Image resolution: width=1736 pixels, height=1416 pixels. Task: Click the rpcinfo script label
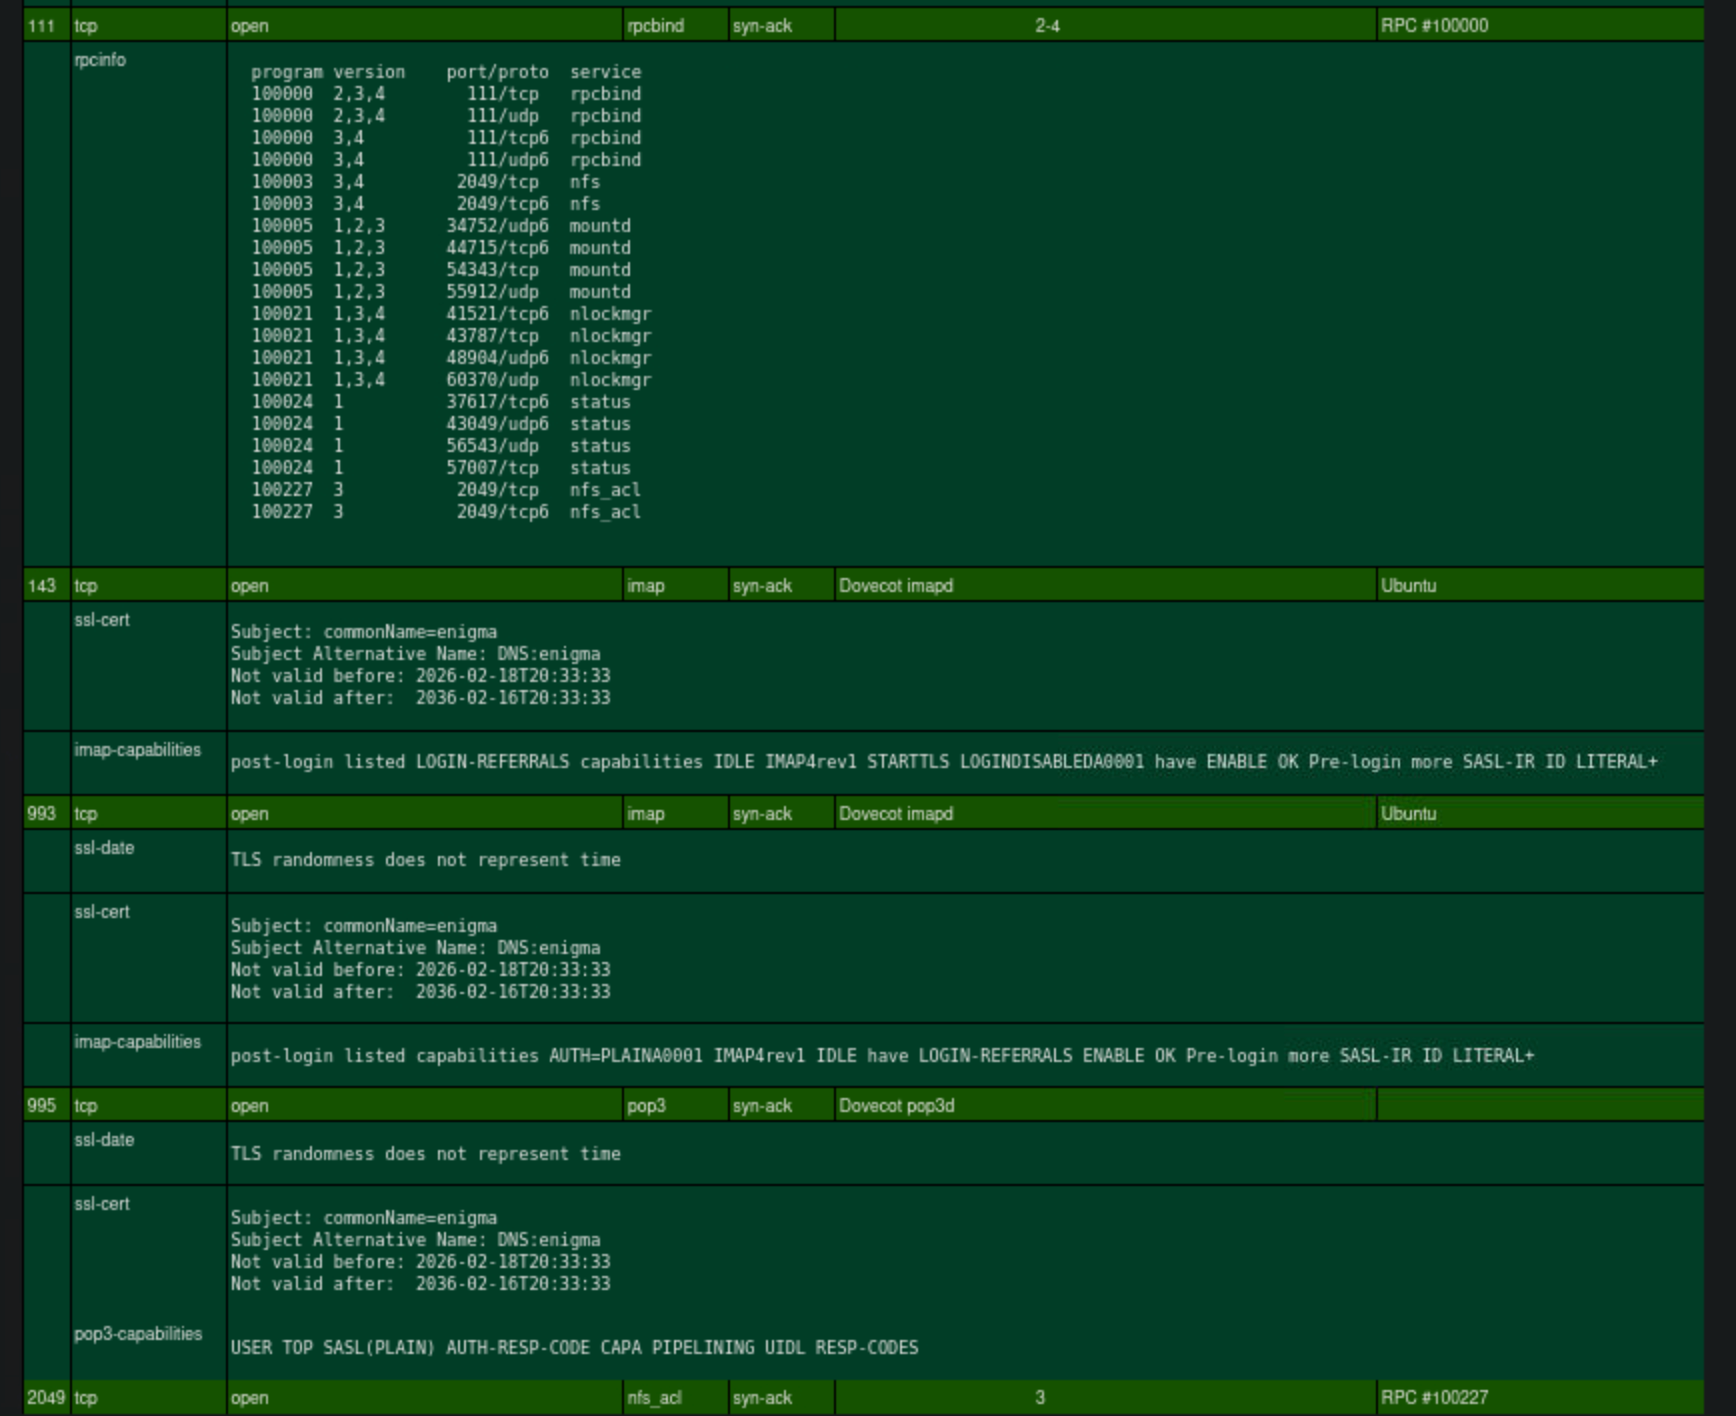point(100,60)
